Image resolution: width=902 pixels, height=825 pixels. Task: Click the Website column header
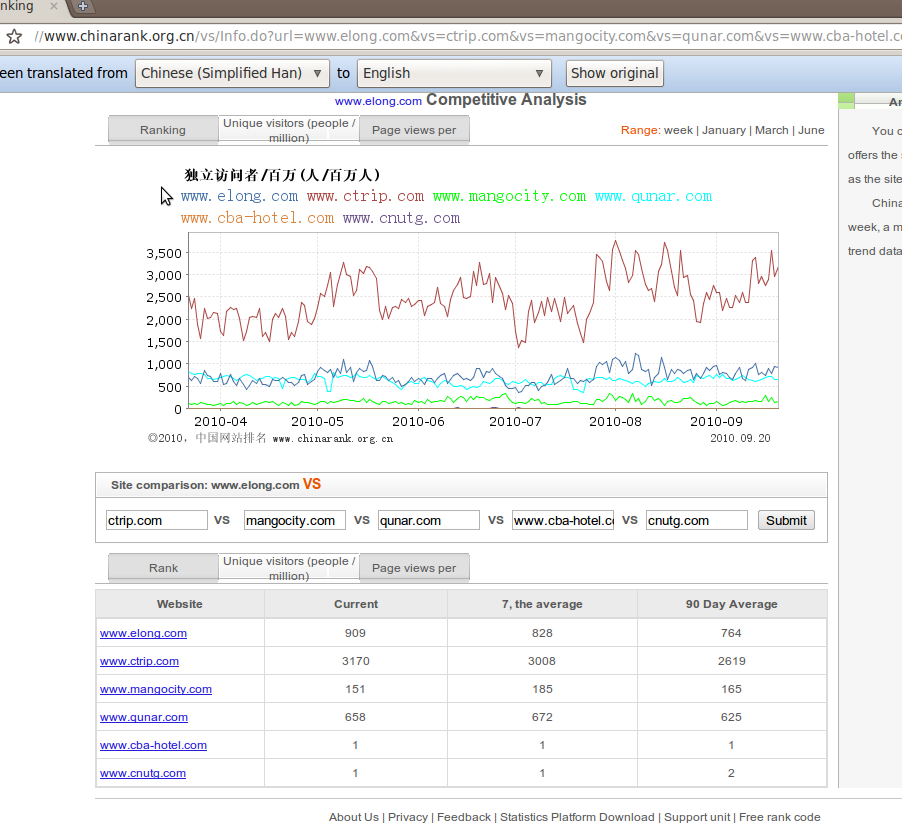179,604
